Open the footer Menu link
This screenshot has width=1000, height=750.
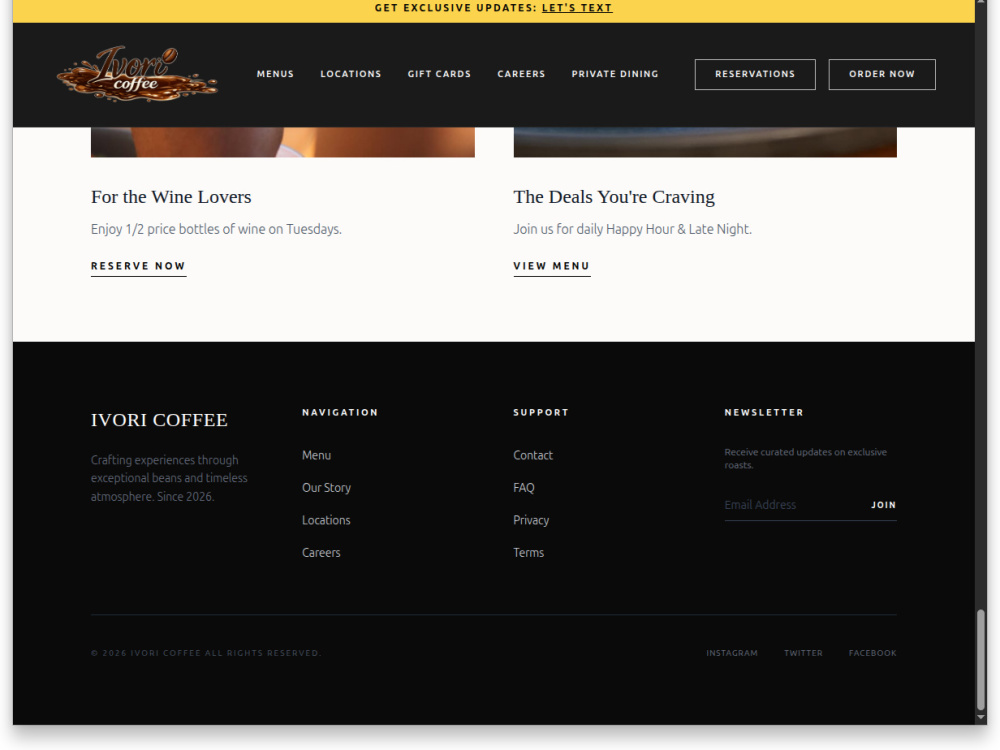(x=316, y=455)
